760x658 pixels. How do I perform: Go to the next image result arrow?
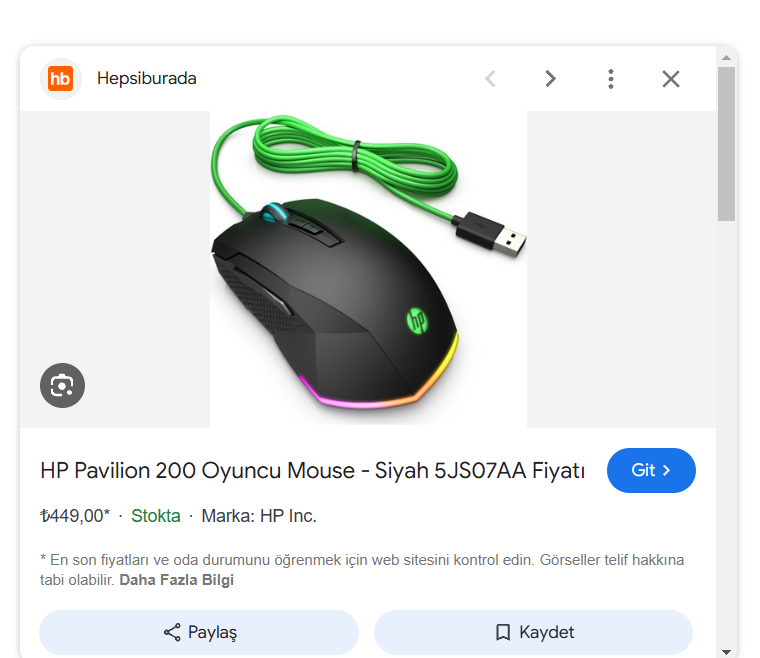[x=550, y=79]
